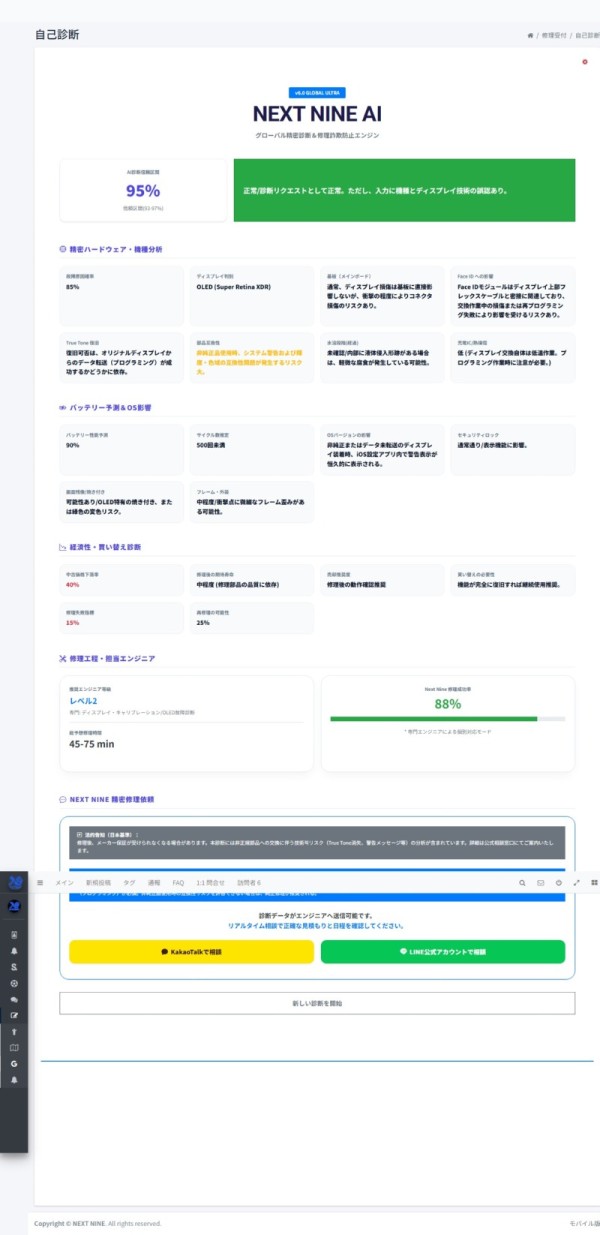
Task: Click the bottom bell icon in the sidebar
Action: coord(15,1080)
